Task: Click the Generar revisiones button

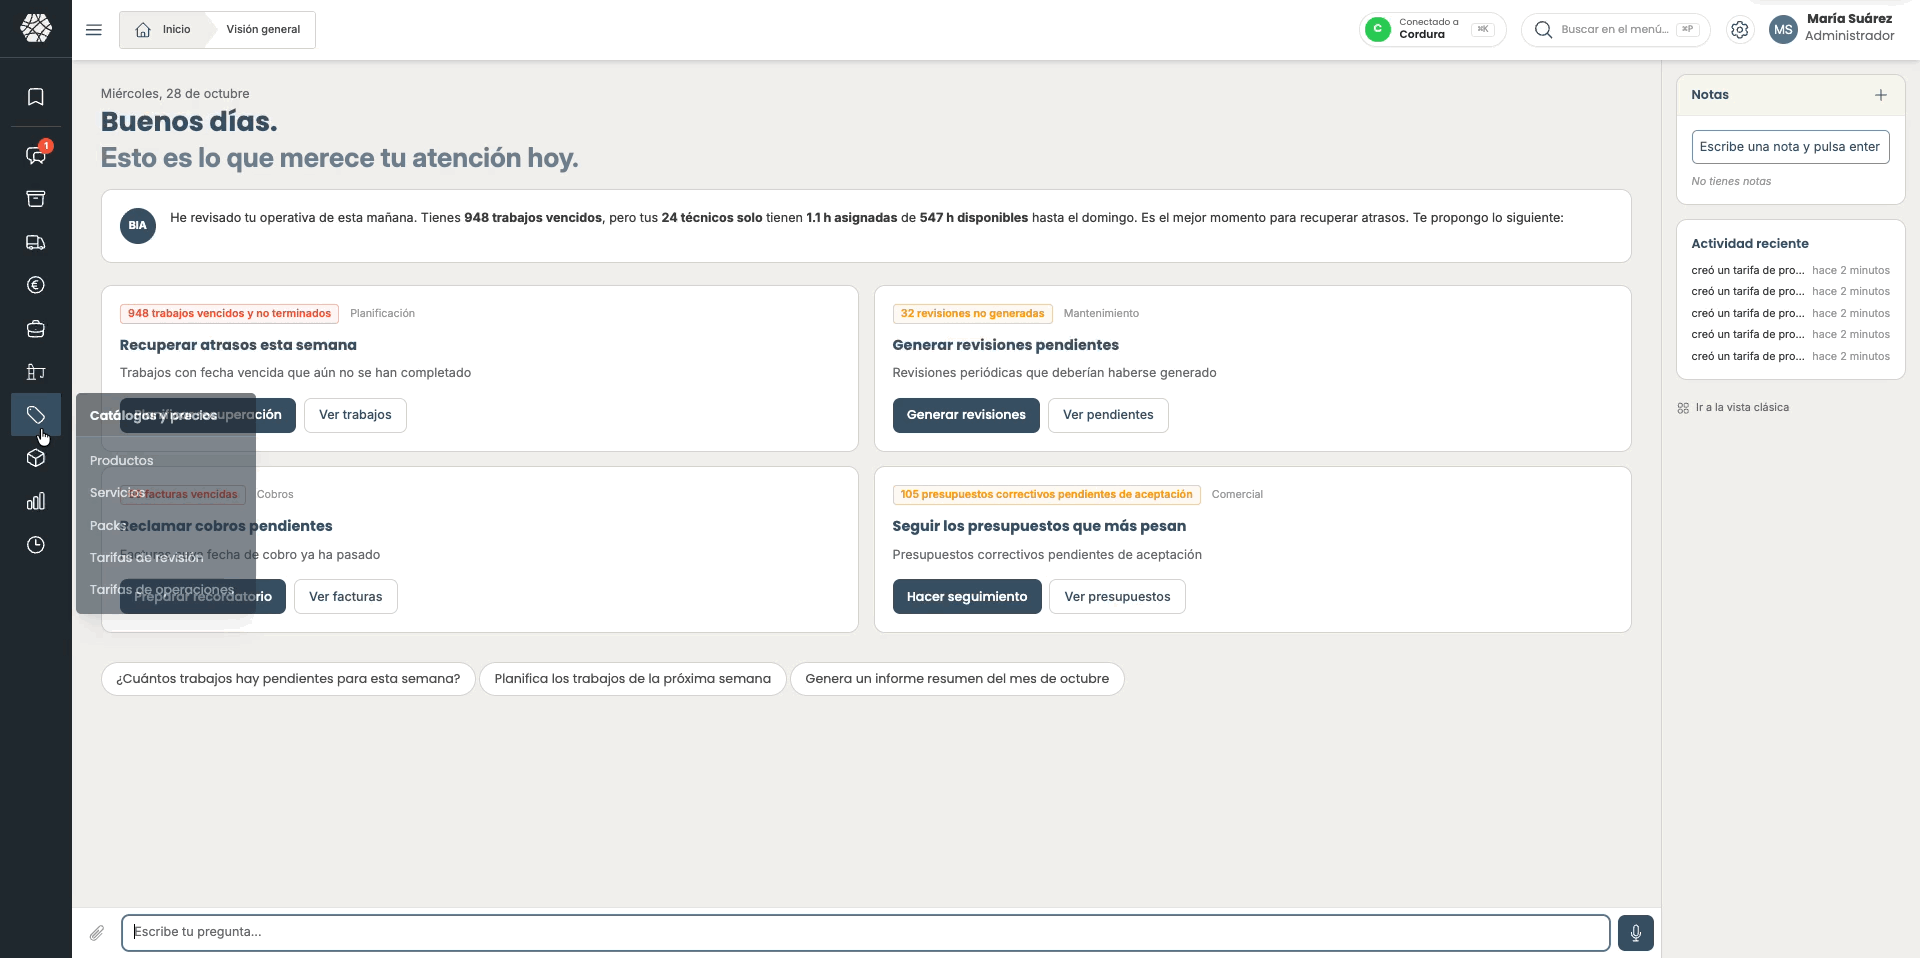Action: coord(966,415)
